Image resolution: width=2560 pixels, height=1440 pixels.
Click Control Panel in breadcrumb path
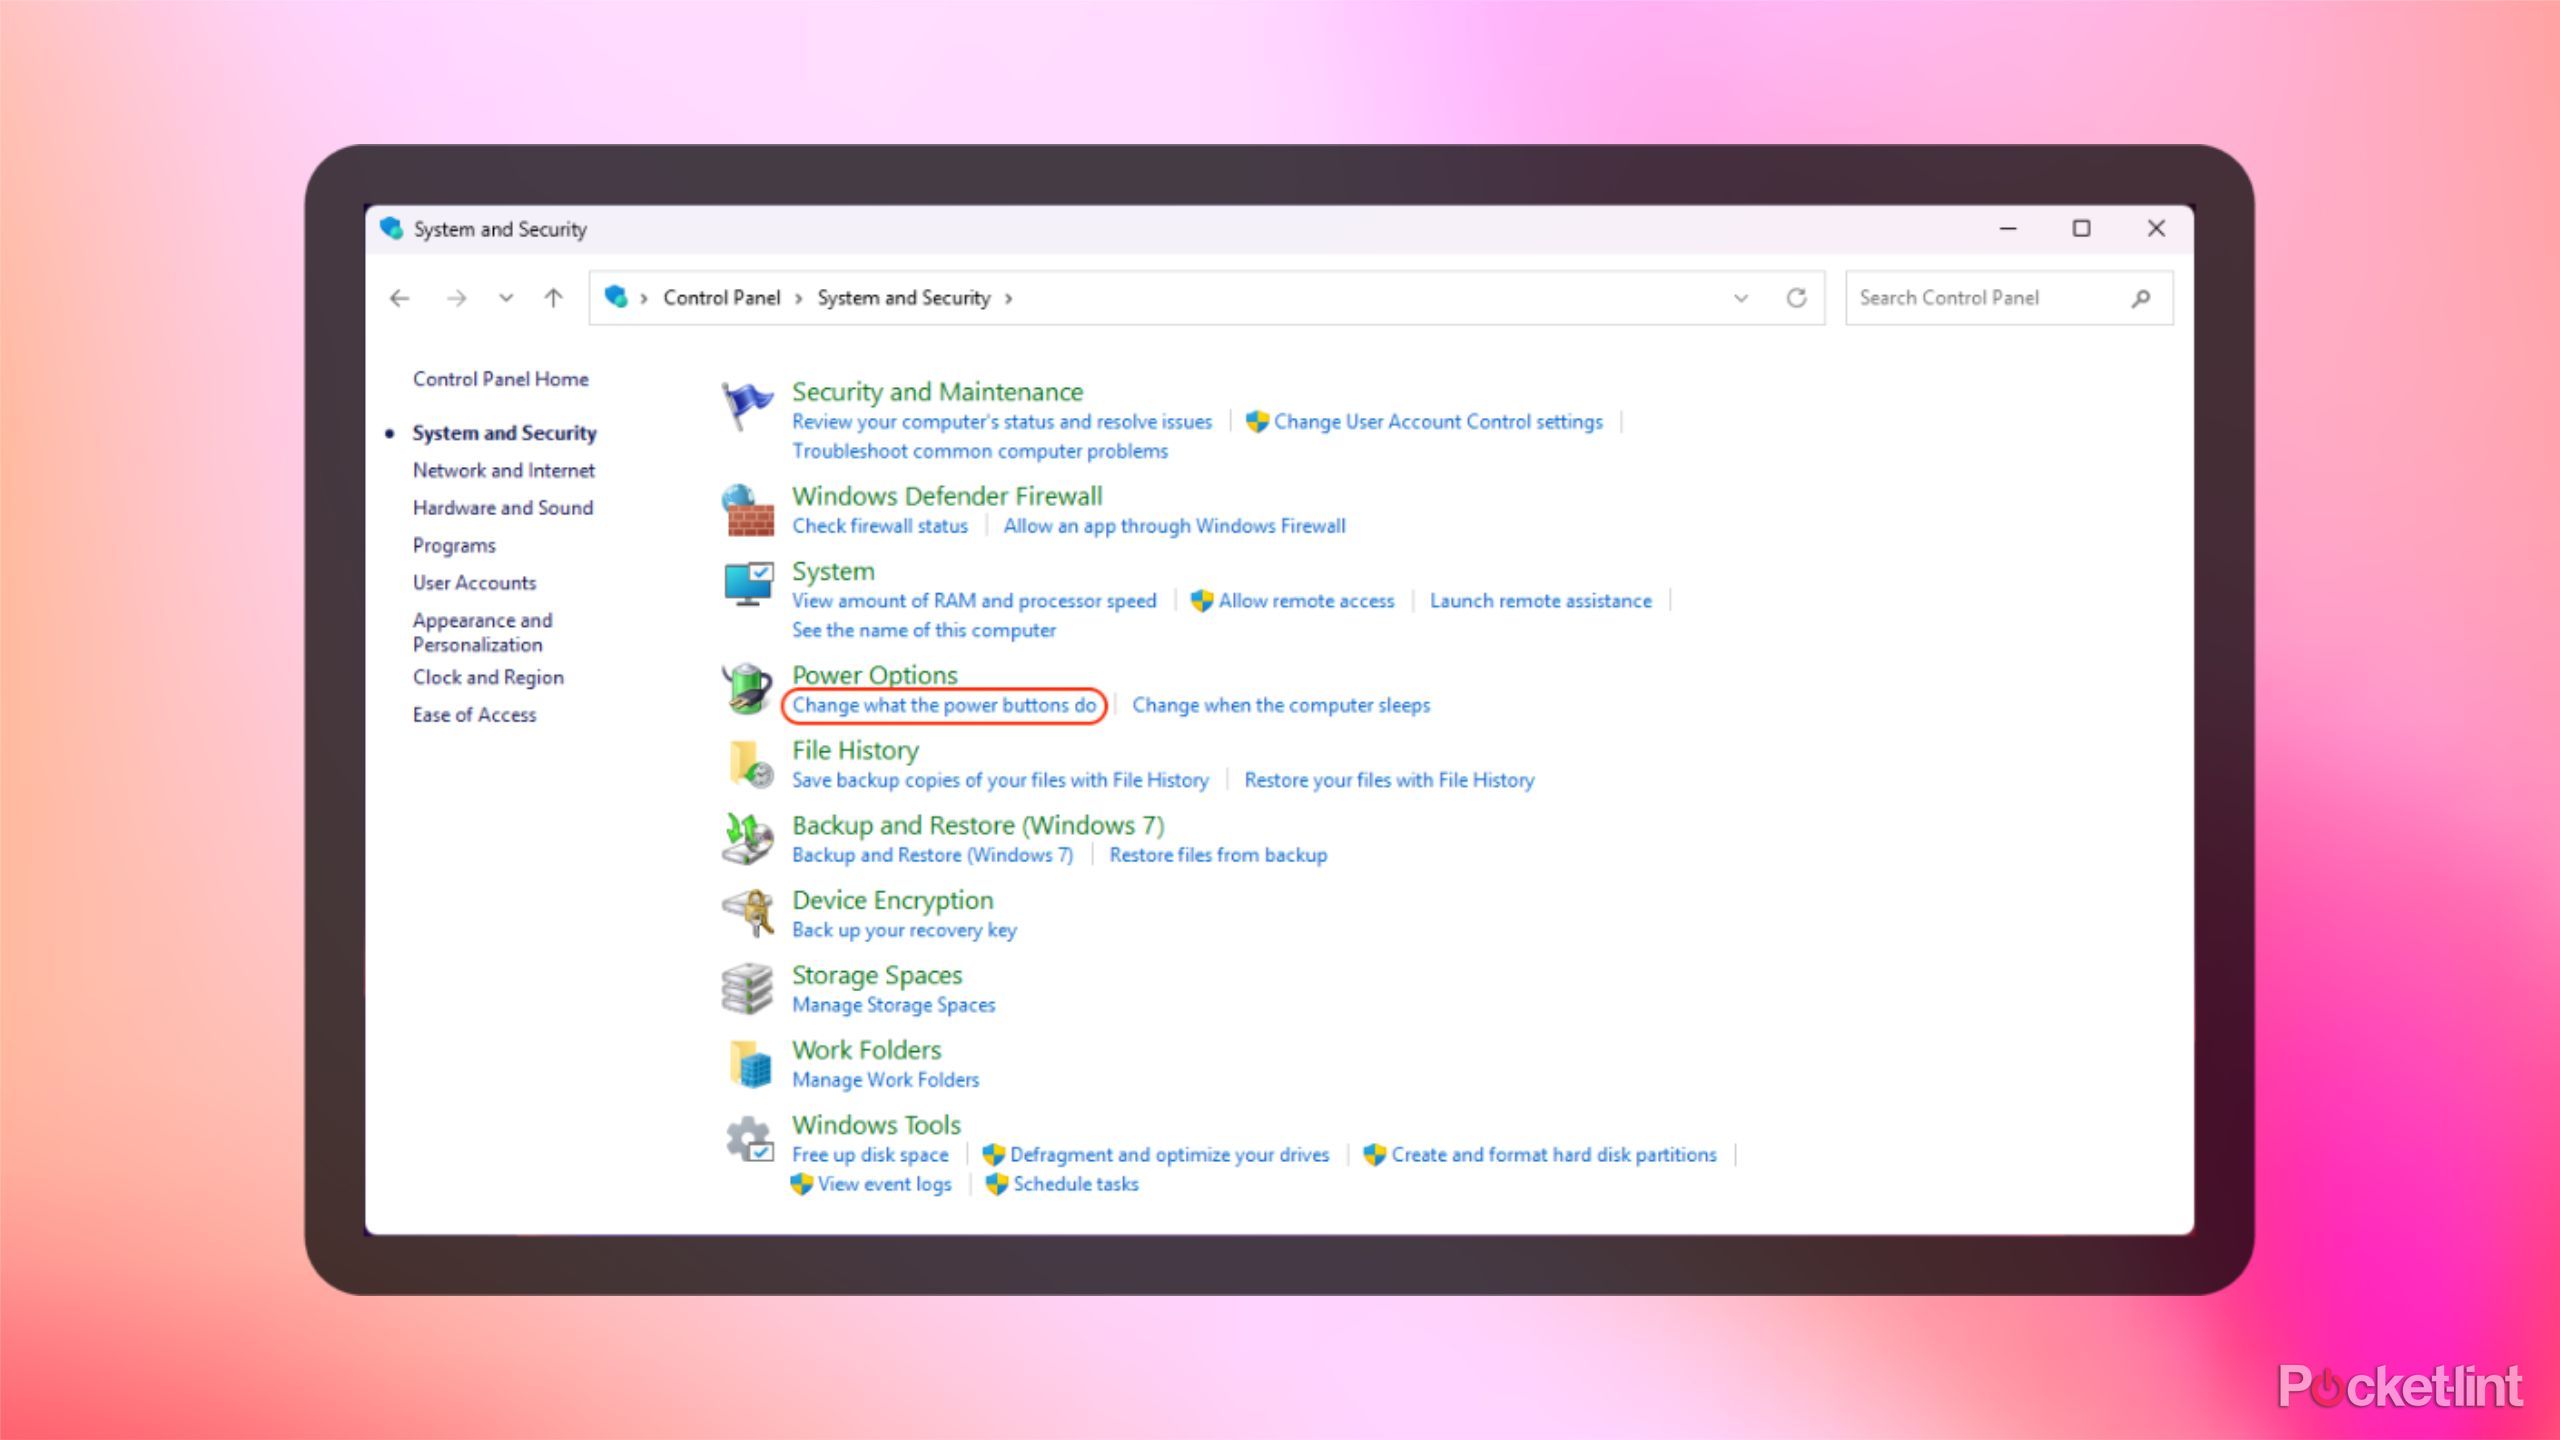(x=721, y=298)
